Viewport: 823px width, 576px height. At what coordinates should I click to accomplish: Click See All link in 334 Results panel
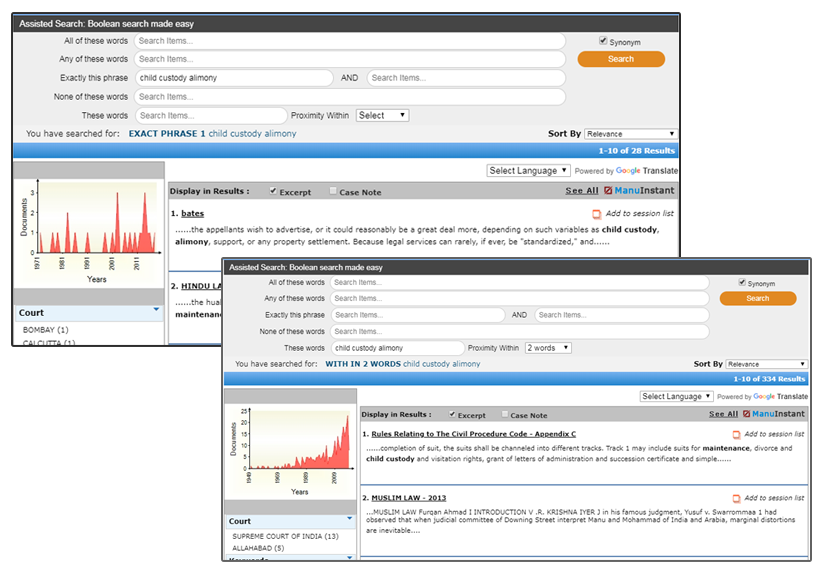point(723,414)
